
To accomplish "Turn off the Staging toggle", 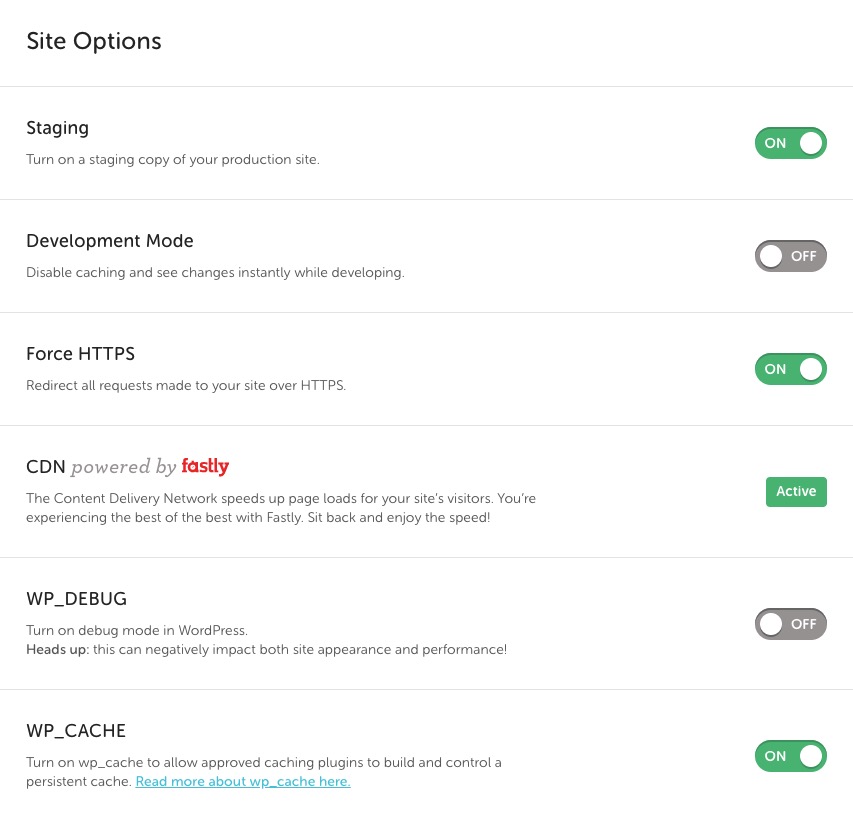I will tap(790, 143).
